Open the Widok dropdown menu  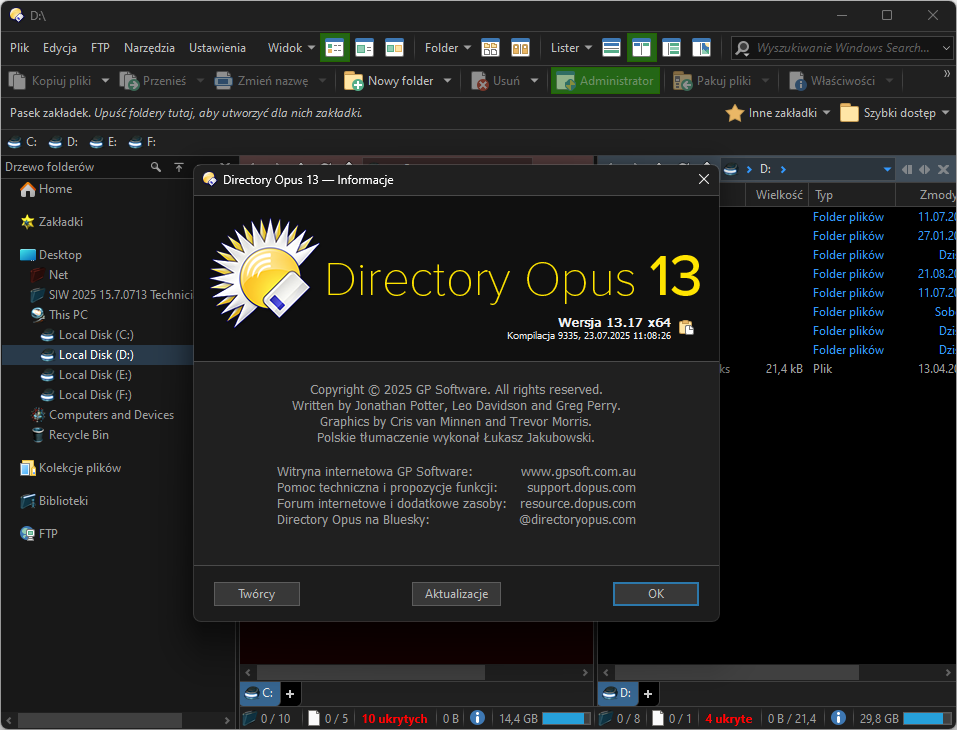[291, 48]
